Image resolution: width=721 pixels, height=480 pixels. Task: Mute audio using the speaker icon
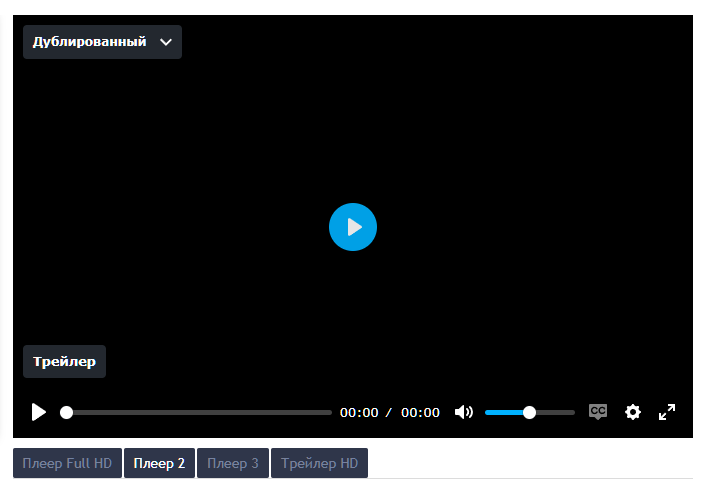[464, 412]
